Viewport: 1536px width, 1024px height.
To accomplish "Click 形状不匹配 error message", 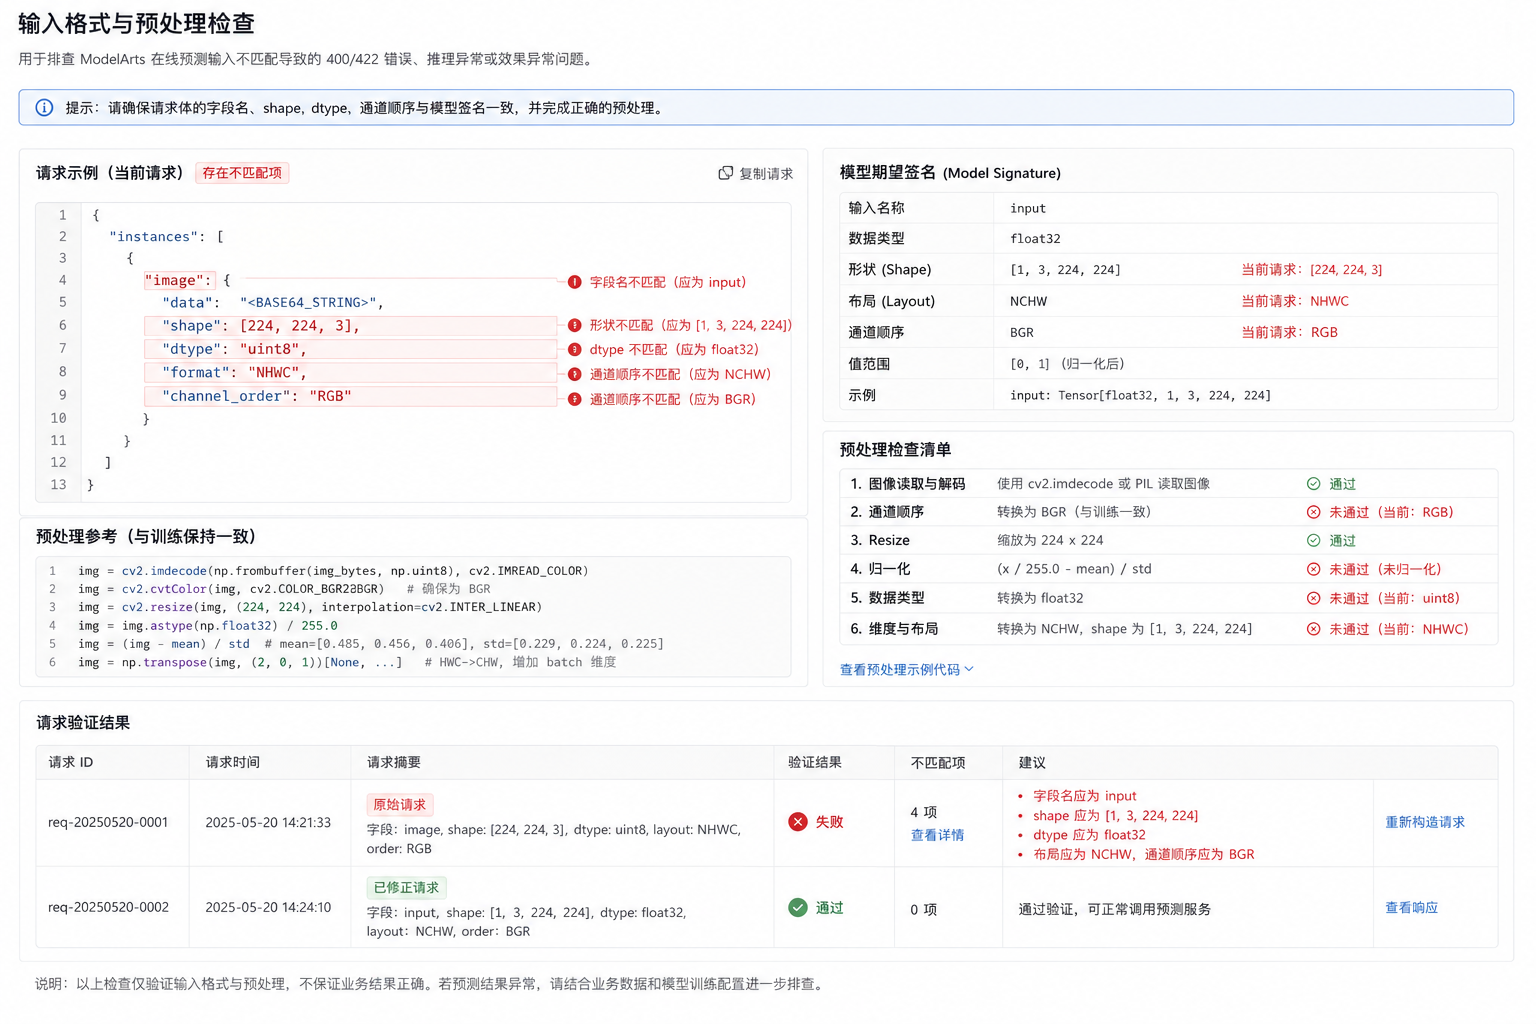I will [691, 325].
